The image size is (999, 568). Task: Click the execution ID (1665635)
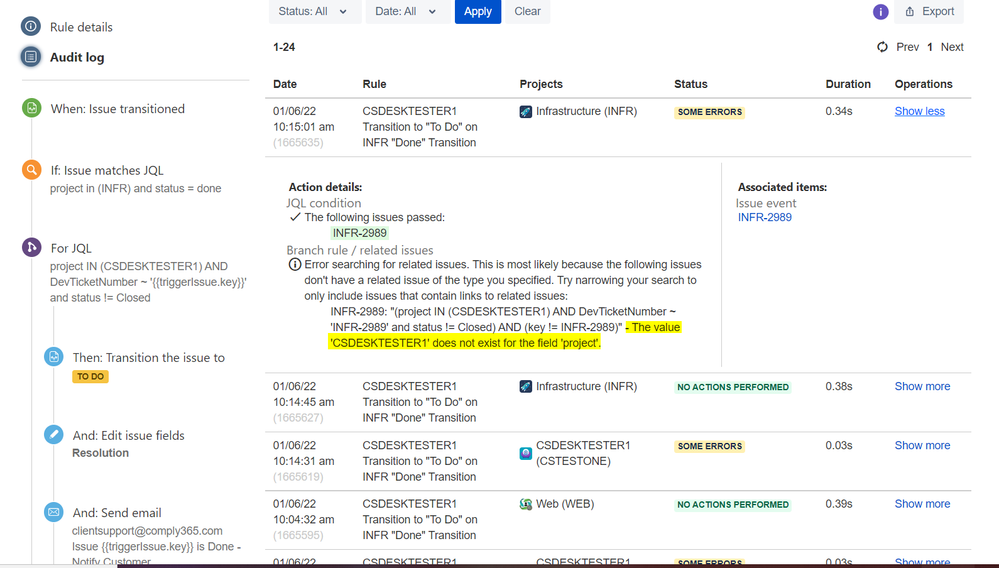[x=298, y=143]
